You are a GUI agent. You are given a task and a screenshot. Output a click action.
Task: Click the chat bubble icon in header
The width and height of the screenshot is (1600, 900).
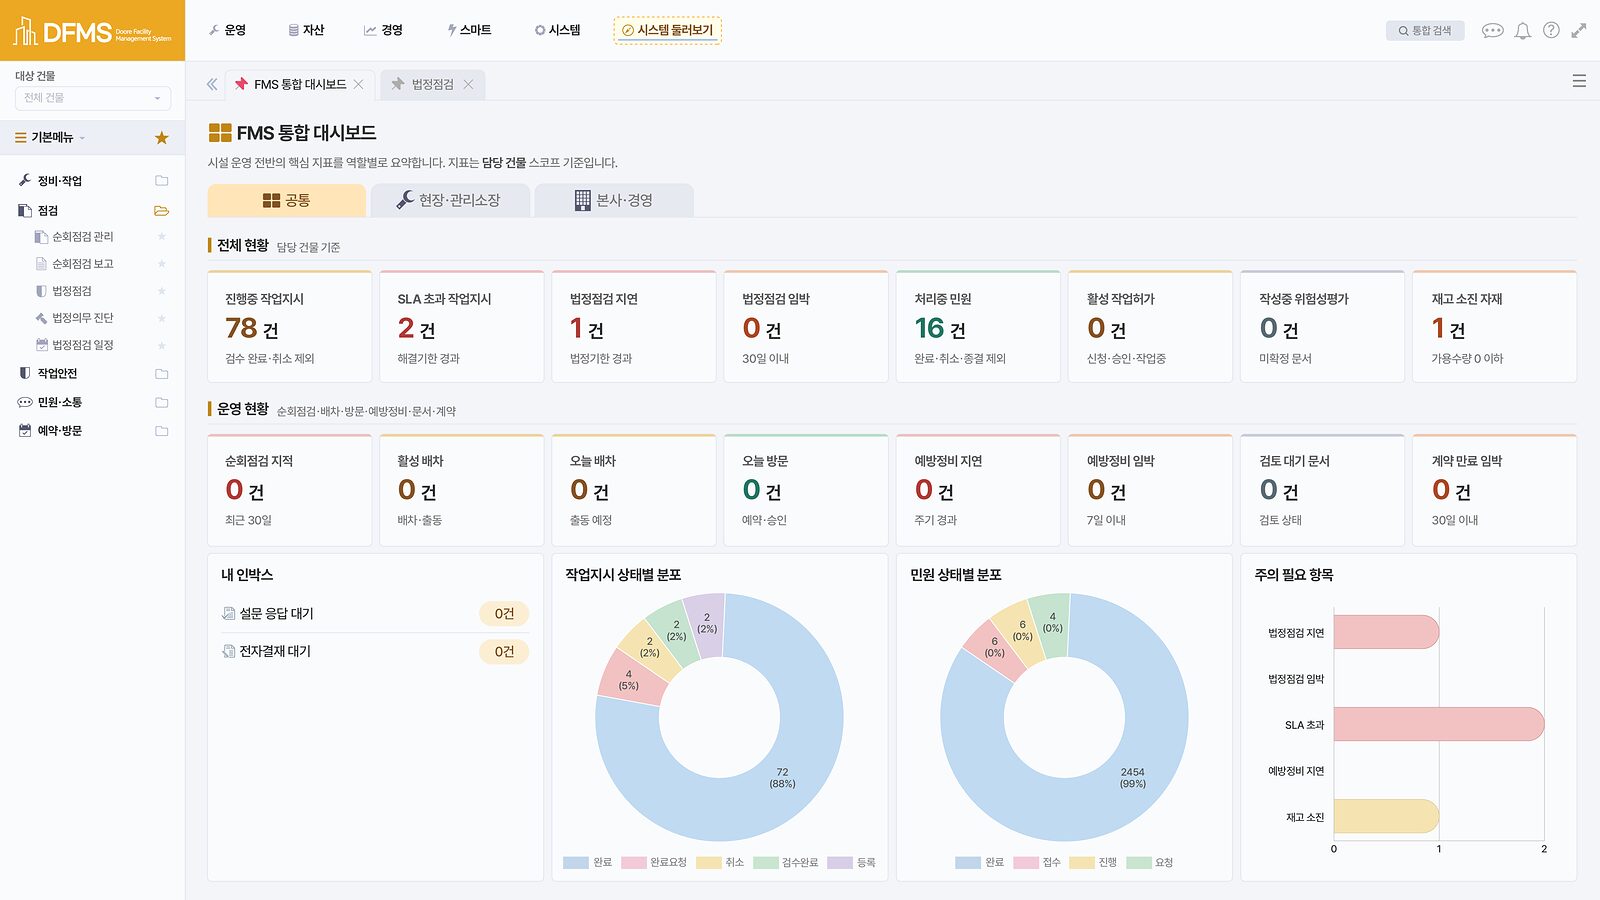pos(1493,31)
